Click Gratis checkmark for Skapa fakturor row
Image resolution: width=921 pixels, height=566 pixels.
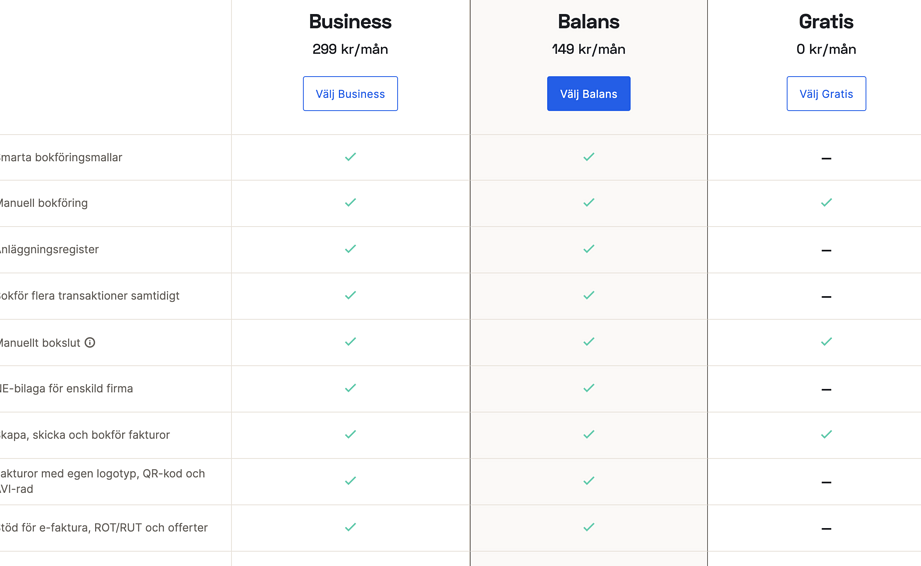coord(826,434)
